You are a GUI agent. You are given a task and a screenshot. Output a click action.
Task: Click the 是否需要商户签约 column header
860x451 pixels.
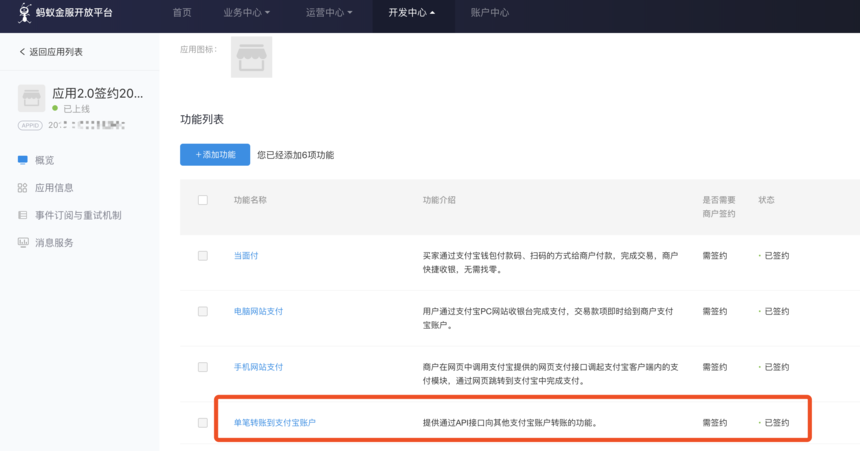click(718, 207)
